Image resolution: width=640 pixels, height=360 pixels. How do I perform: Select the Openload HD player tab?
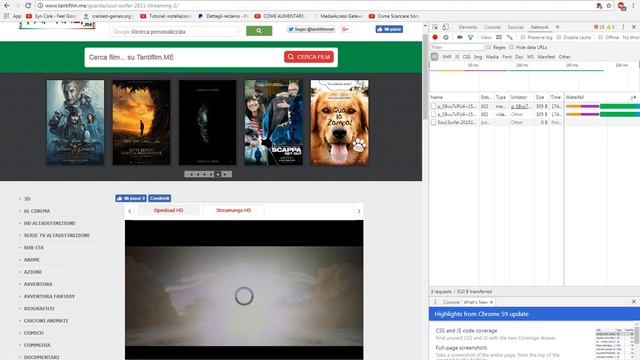tap(168, 211)
